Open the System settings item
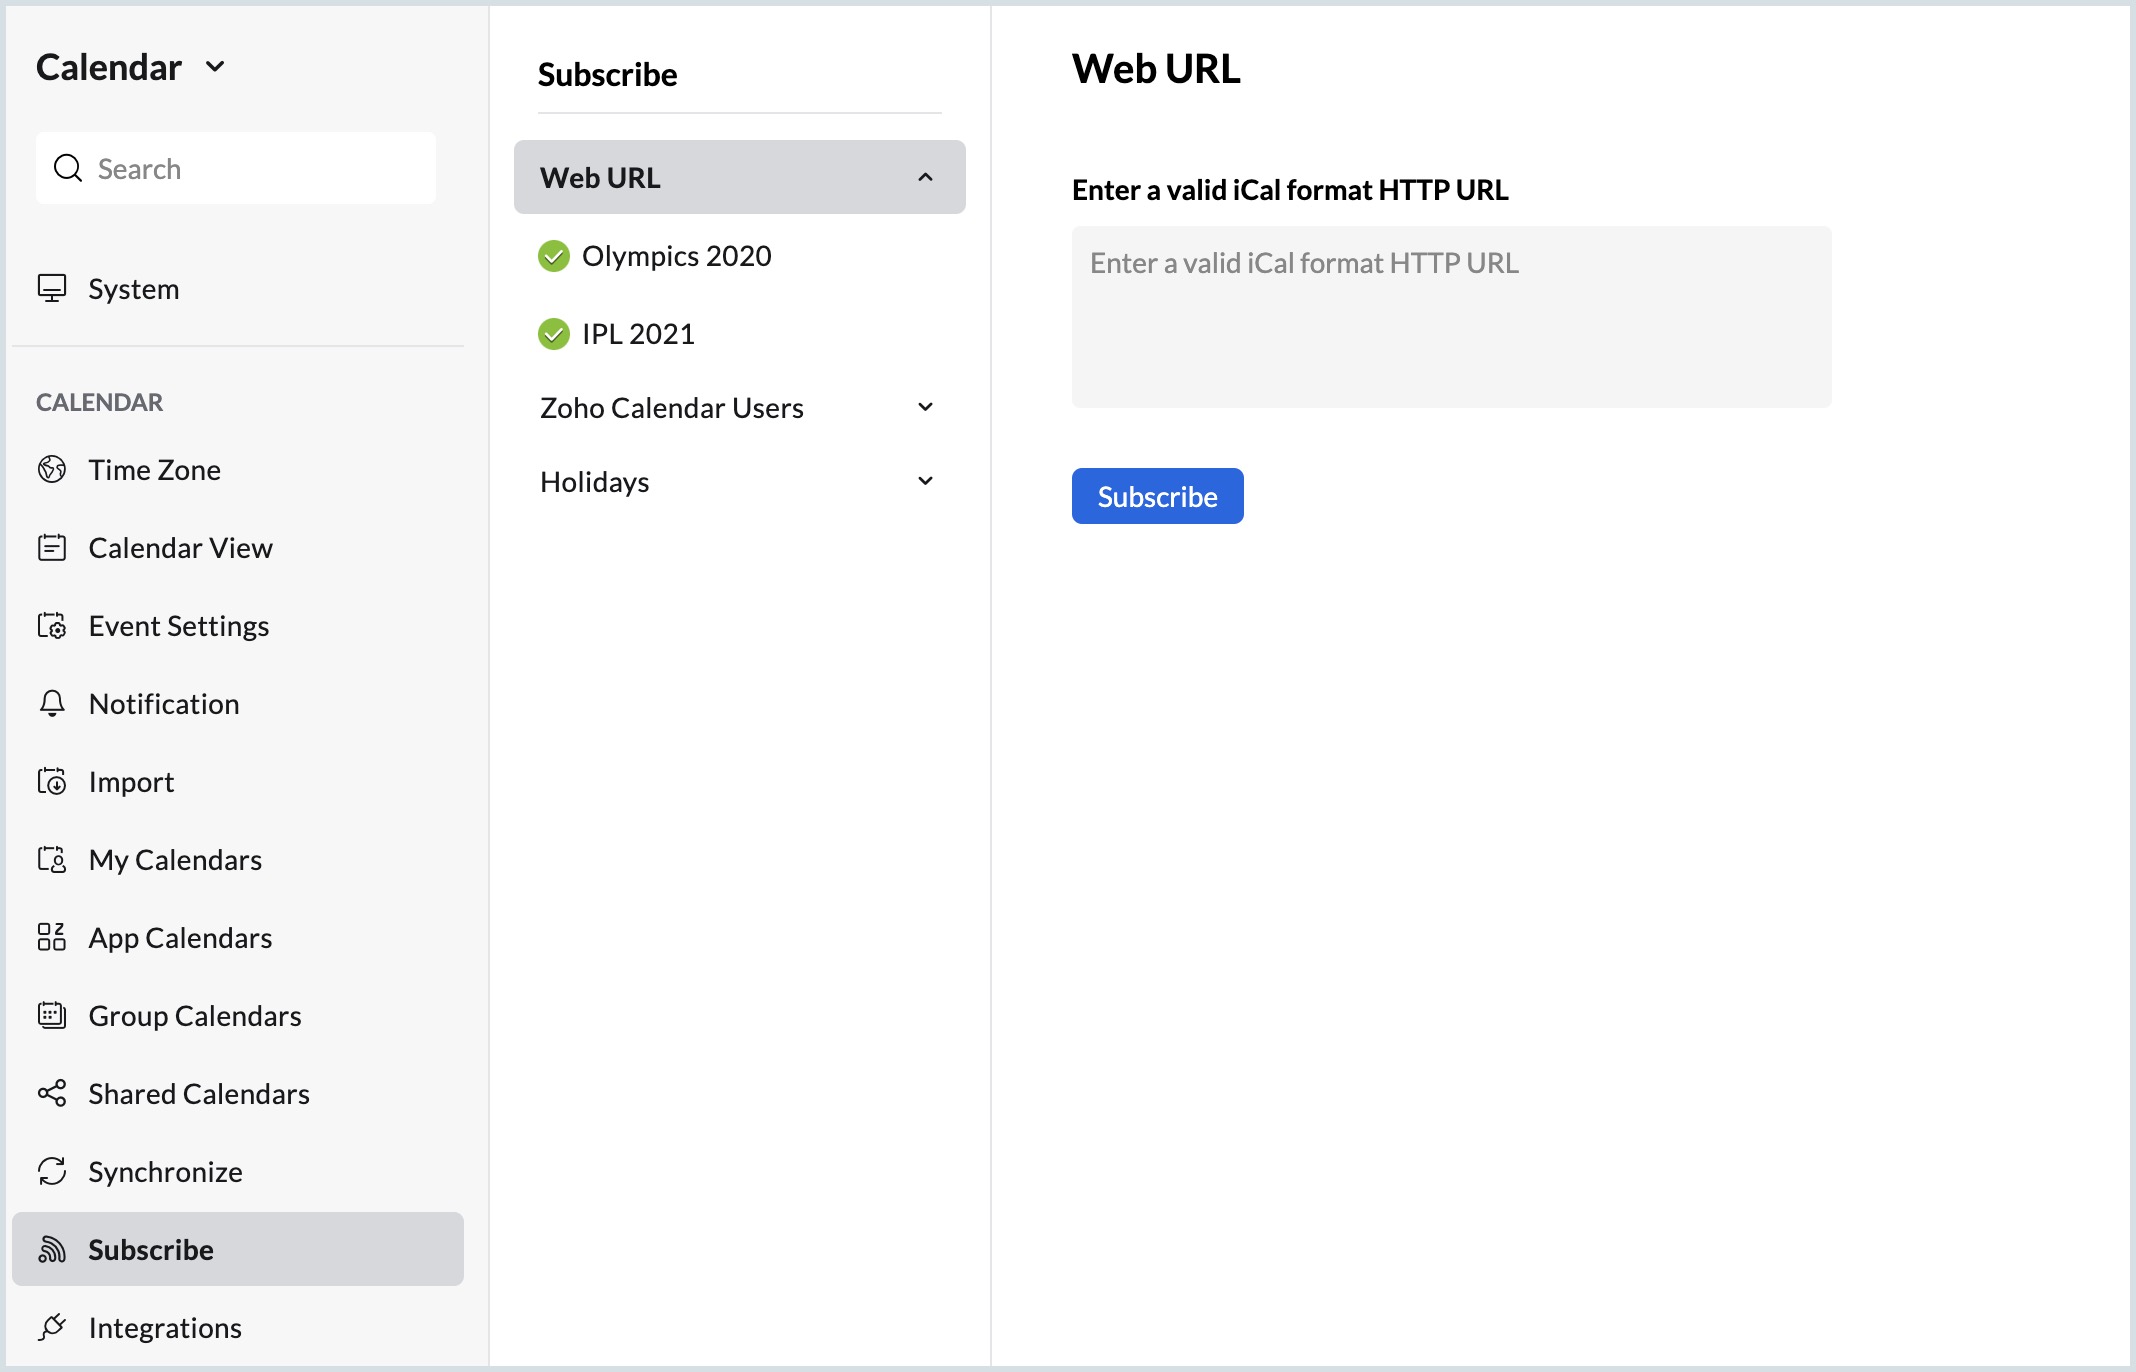The image size is (2136, 1372). 133,289
